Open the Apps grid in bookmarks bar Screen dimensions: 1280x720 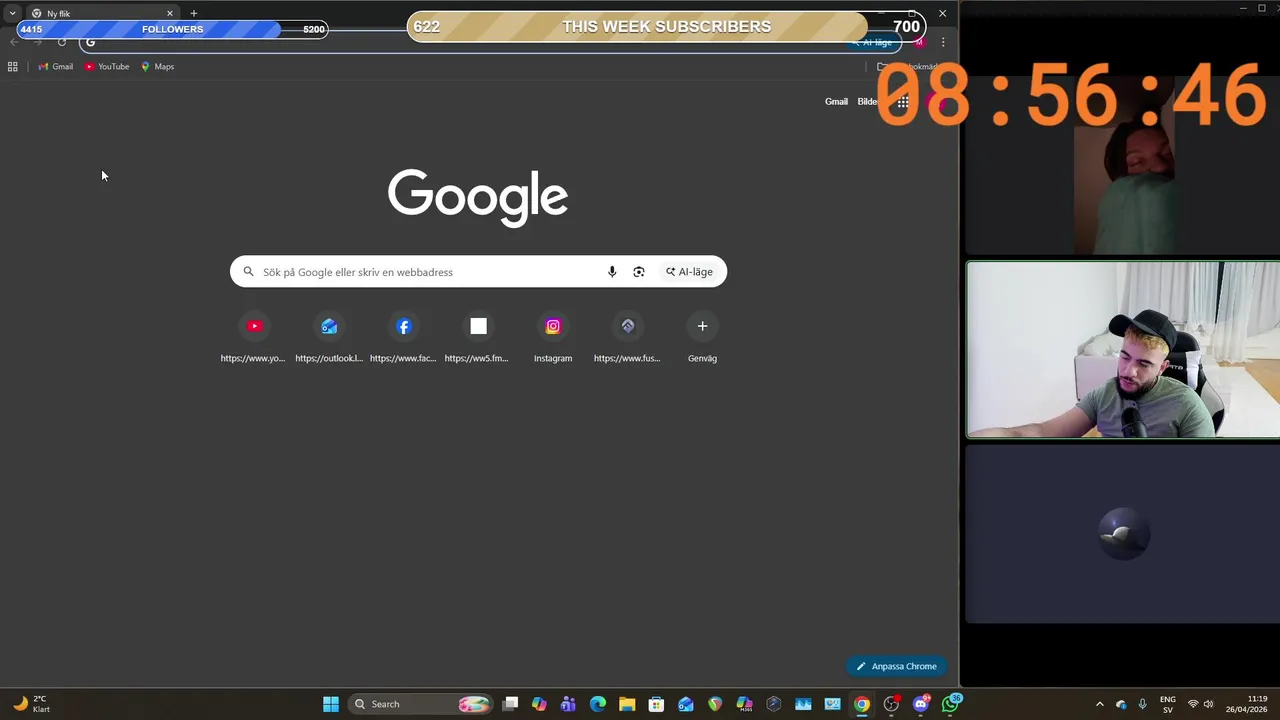point(12,67)
